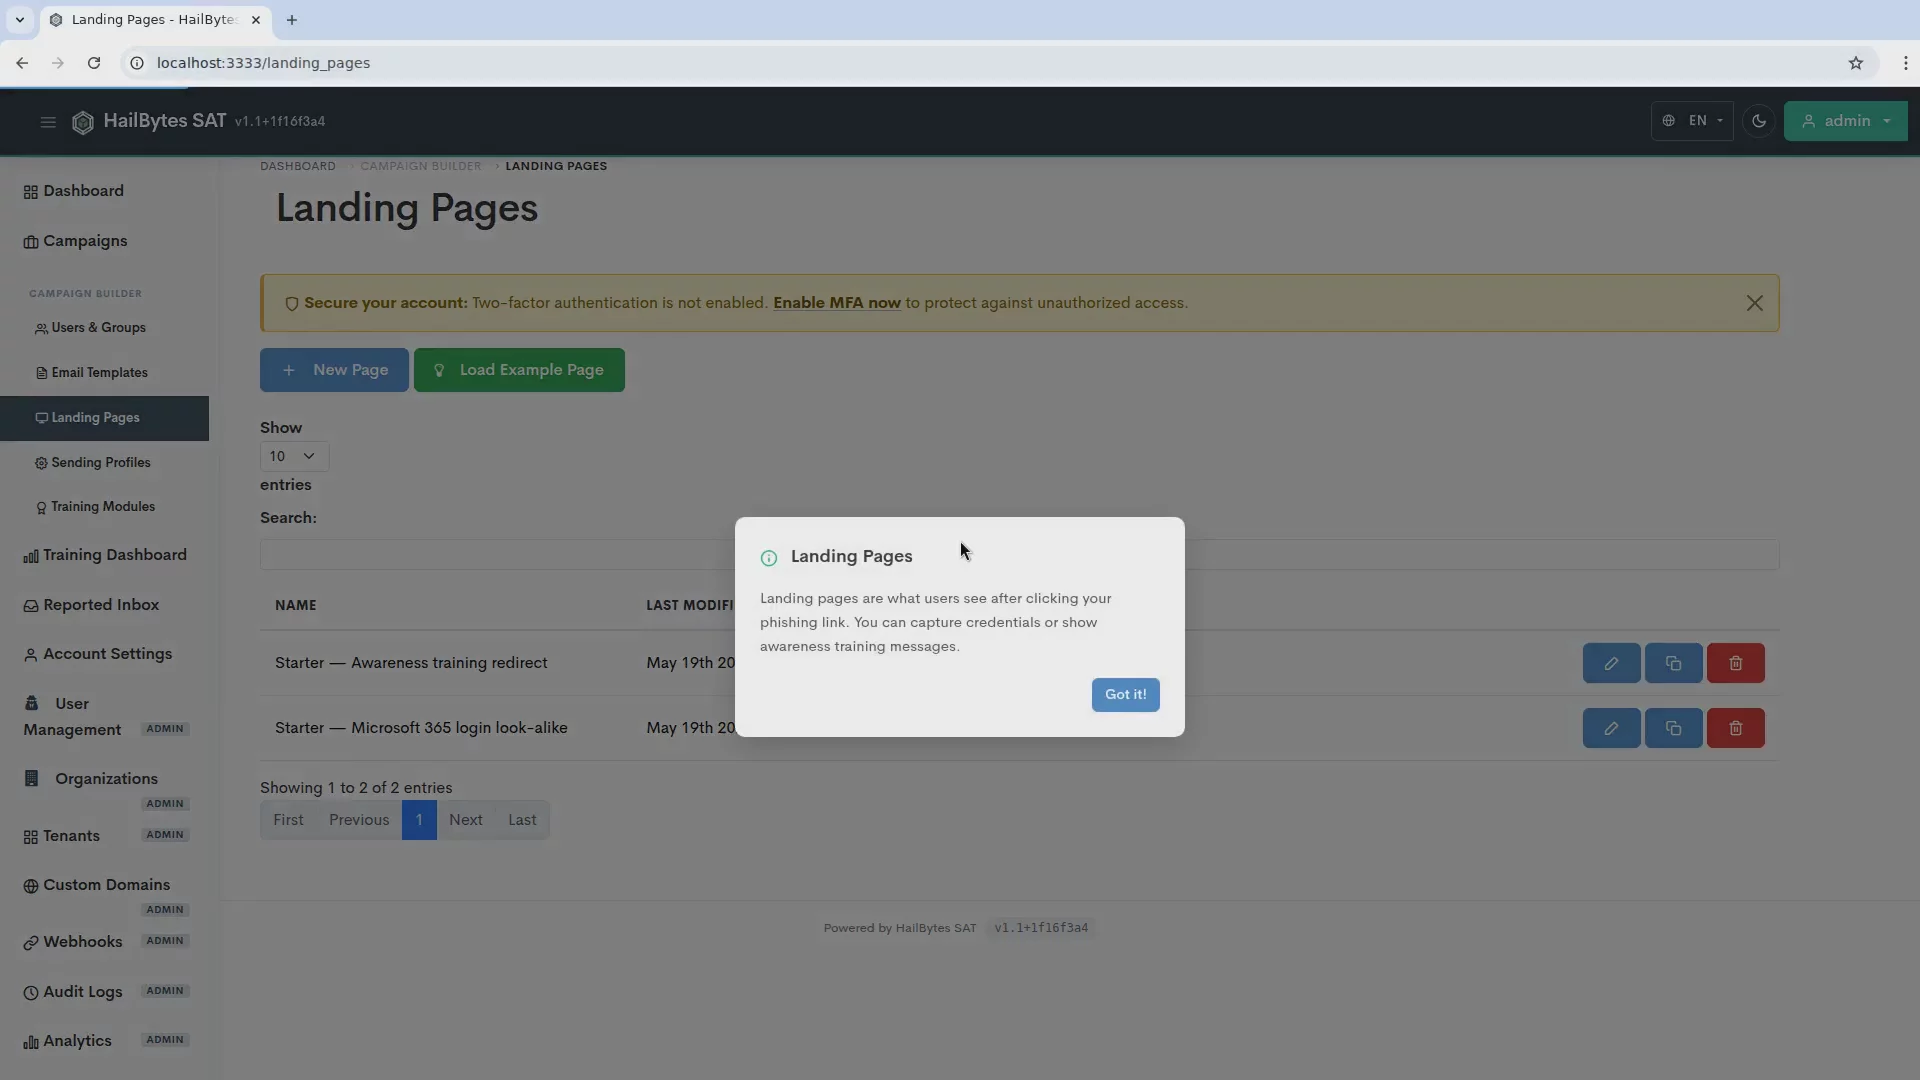1920x1080 pixels.
Task: Open a new browser tab with plus
Action: [292, 20]
